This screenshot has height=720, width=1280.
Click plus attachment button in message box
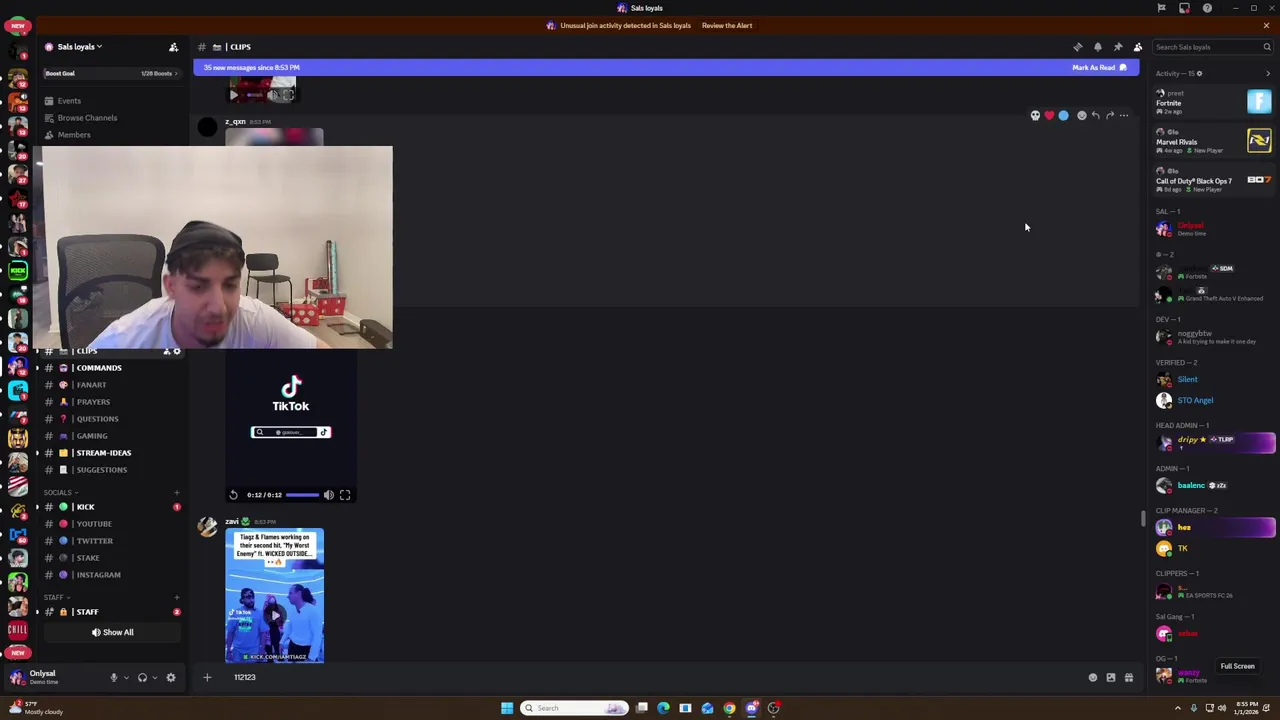(x=207, y=678)
